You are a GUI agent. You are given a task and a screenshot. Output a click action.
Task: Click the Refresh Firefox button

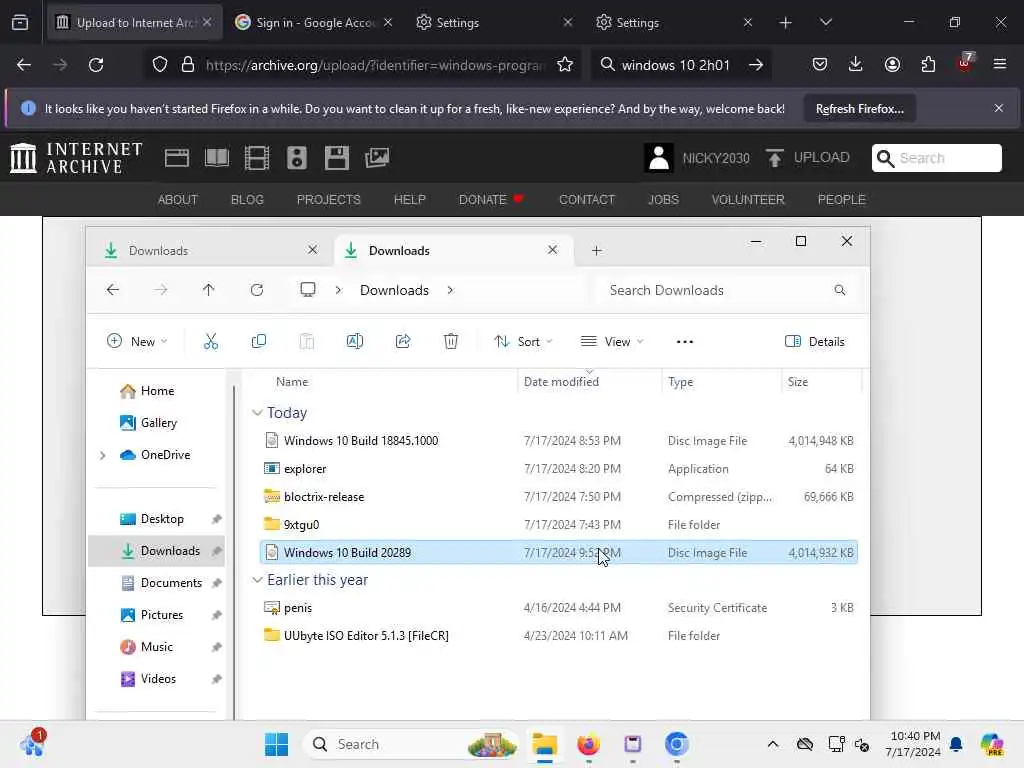(x=859, y=109)
